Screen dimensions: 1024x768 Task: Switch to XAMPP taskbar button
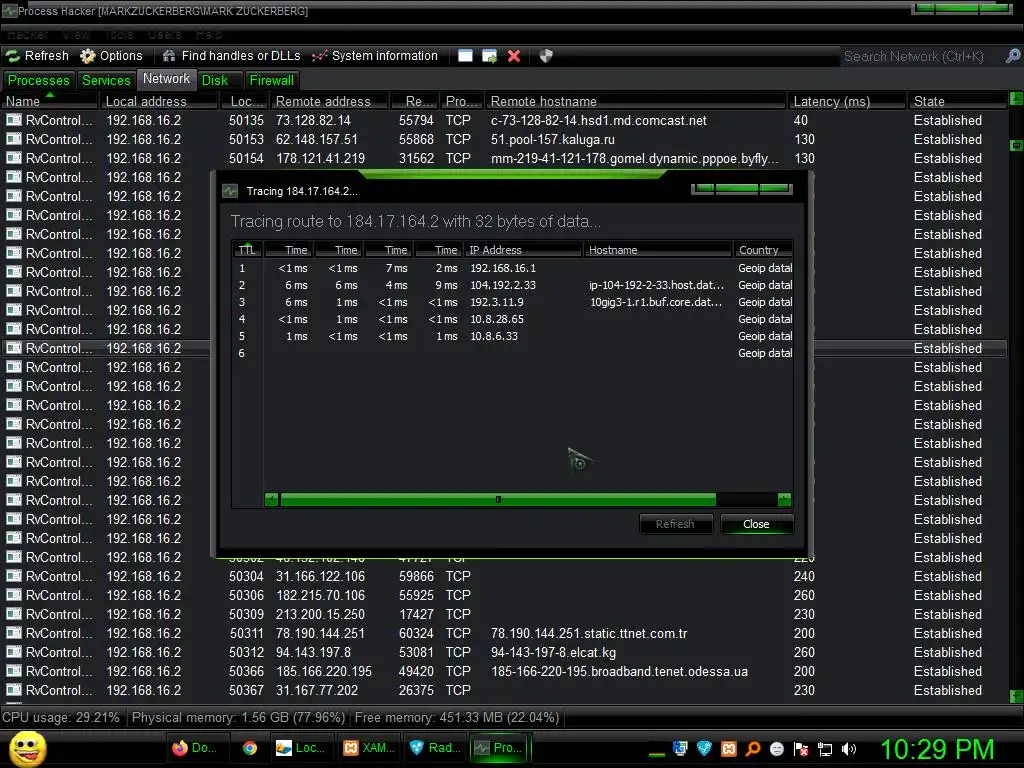(369, 748)
